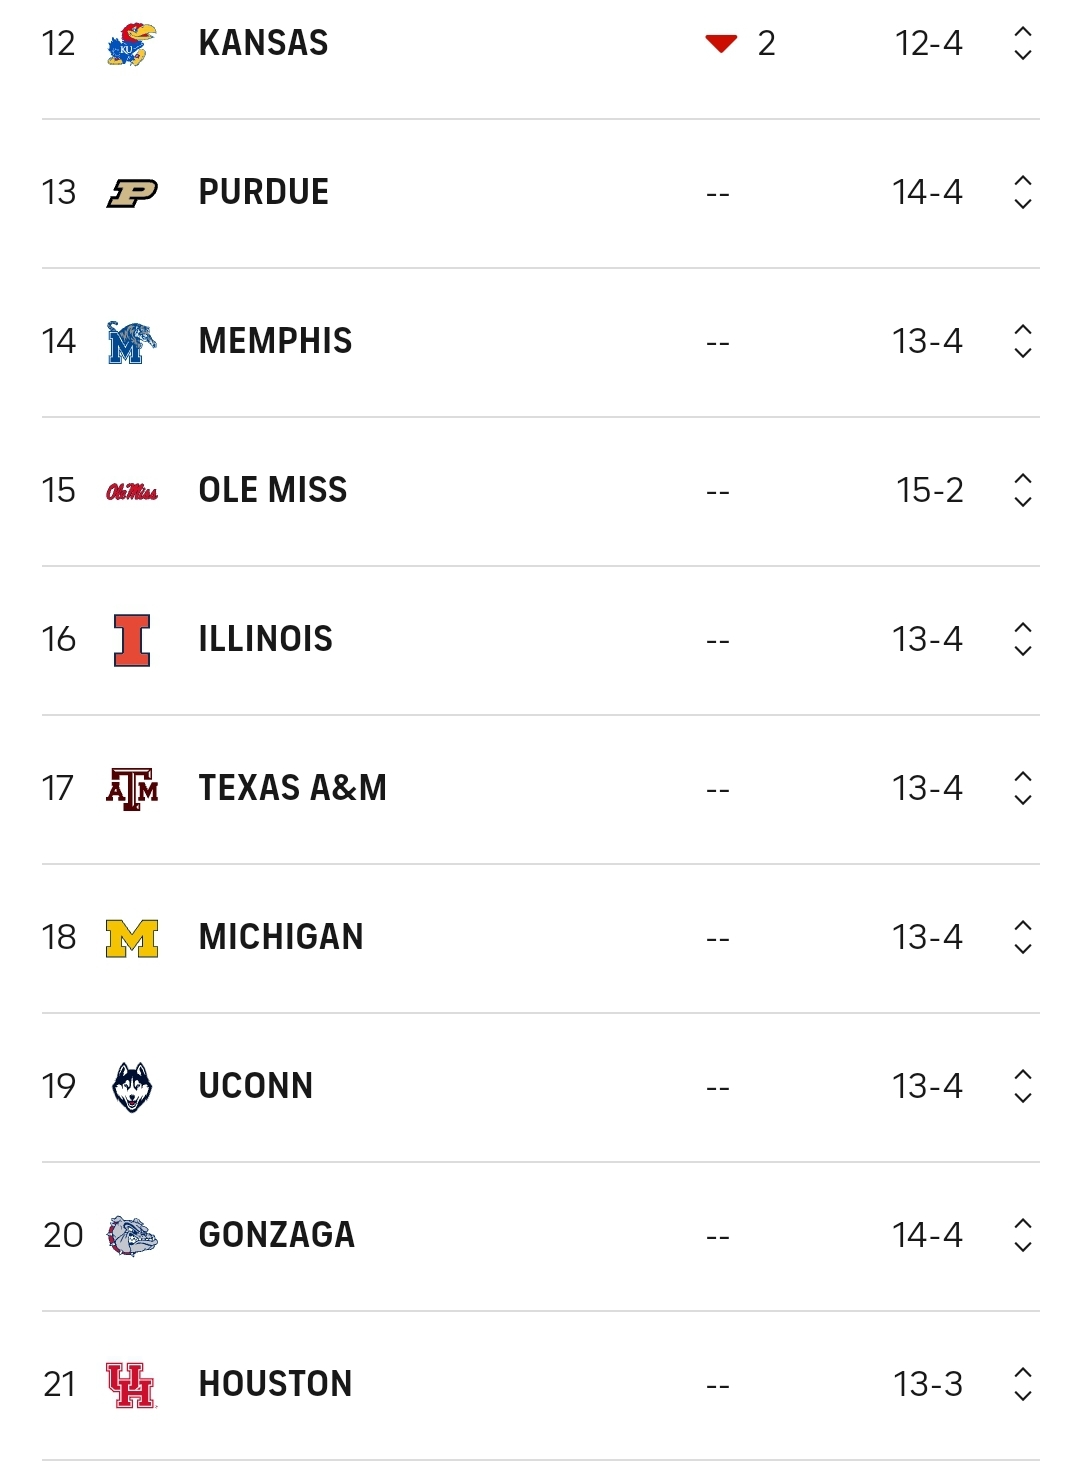Viewport: 1080px width, 1471px height.
Task: Click the Illinois 13-4 record
Action: point(927,639)
